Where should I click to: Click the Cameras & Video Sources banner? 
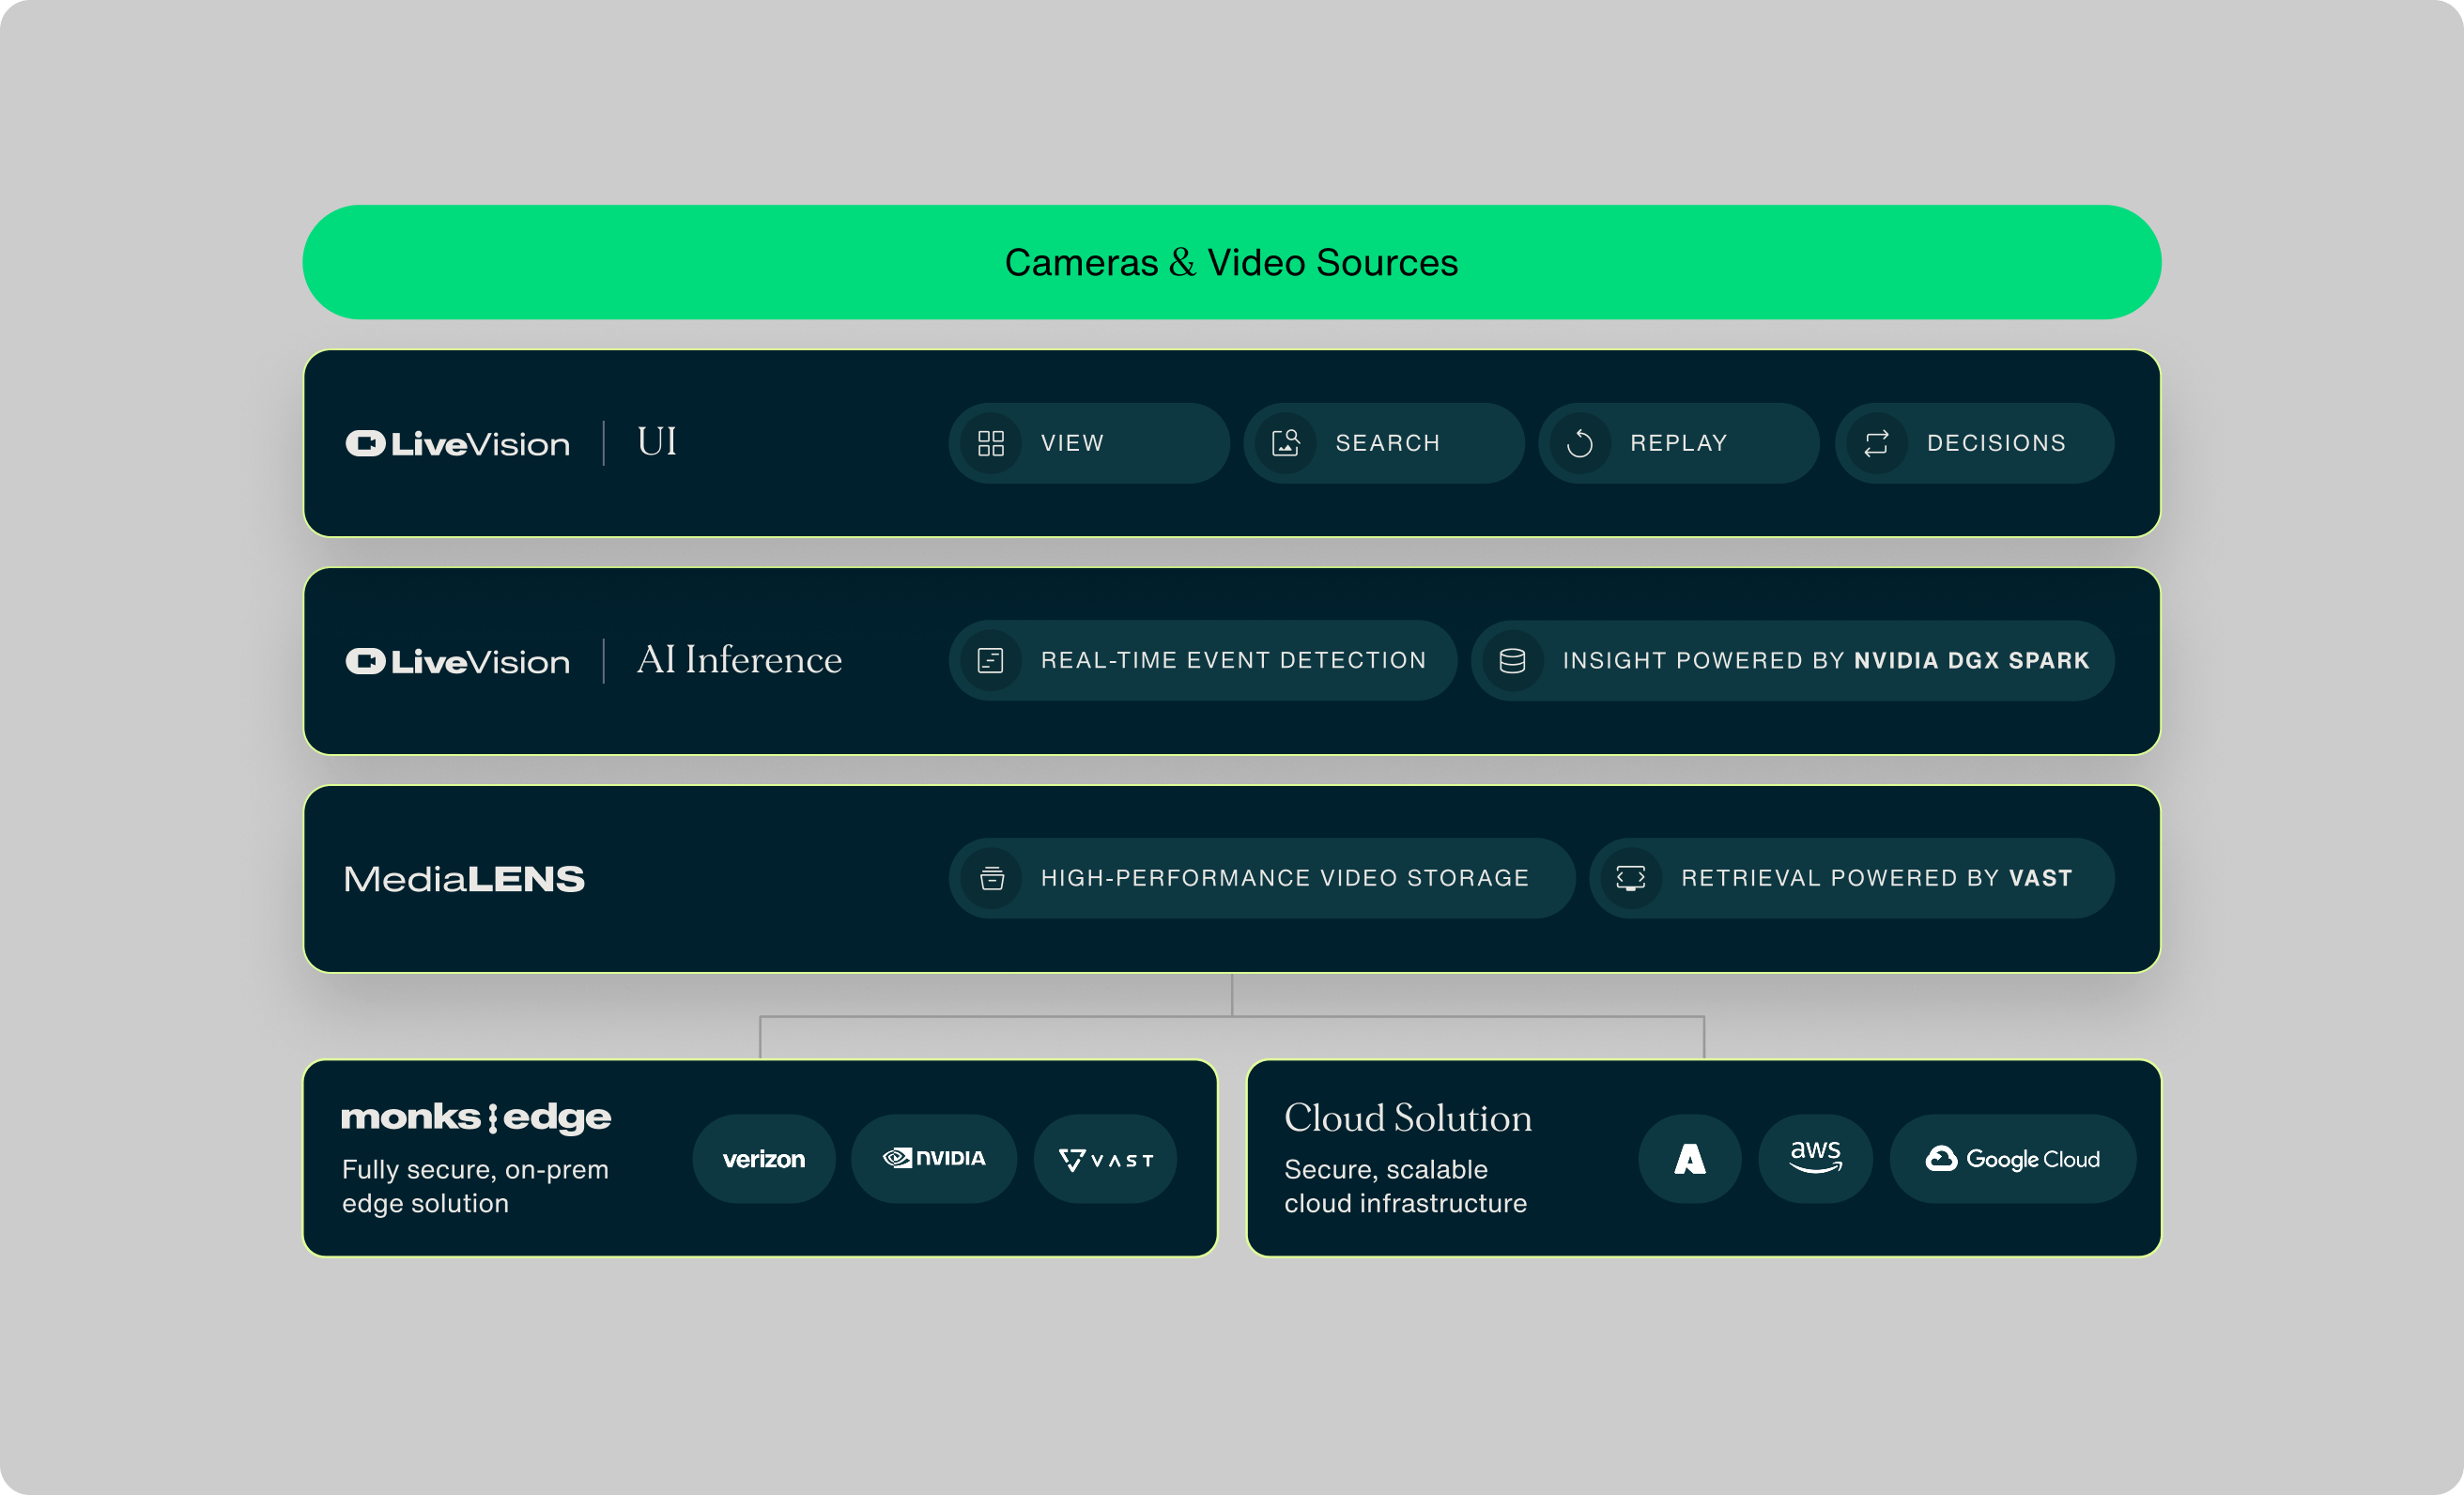(x=1232, y=262)
